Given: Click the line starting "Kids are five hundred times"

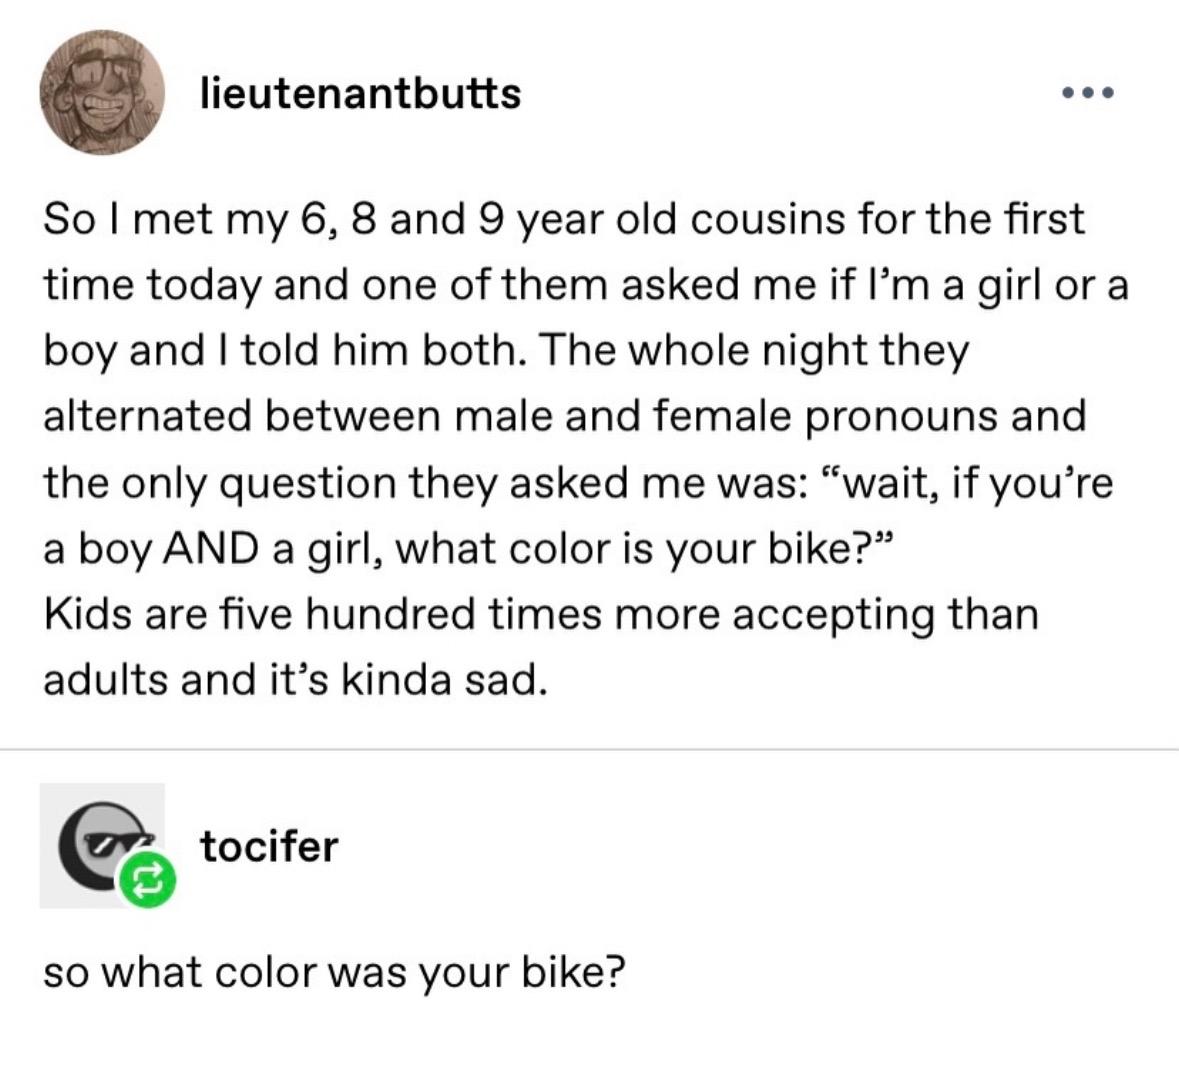Looking at the screenshot, I should (x=540, y=613).
